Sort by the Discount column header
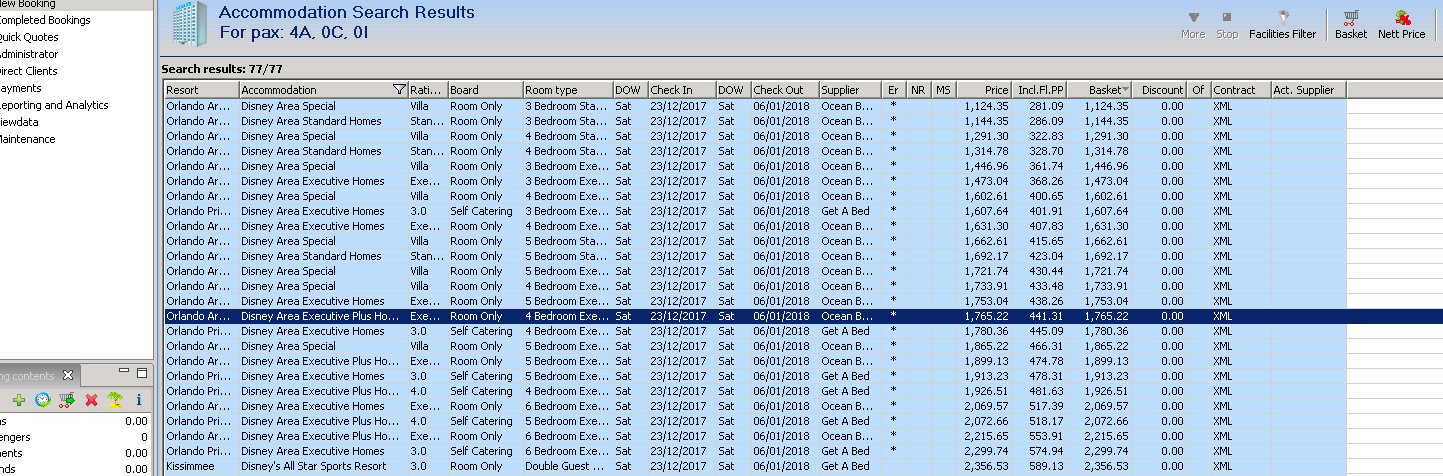This screenshot has height=476, width=1443. [1160, 90]
